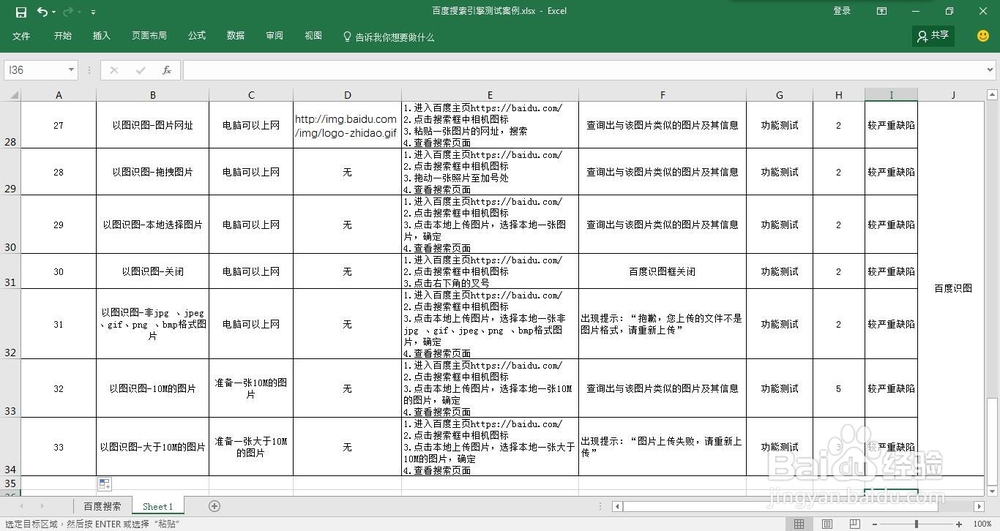The width and height of the screenshot is (1000, 531).
Task: Open the 文件 menu
Action: coord(21,36)
